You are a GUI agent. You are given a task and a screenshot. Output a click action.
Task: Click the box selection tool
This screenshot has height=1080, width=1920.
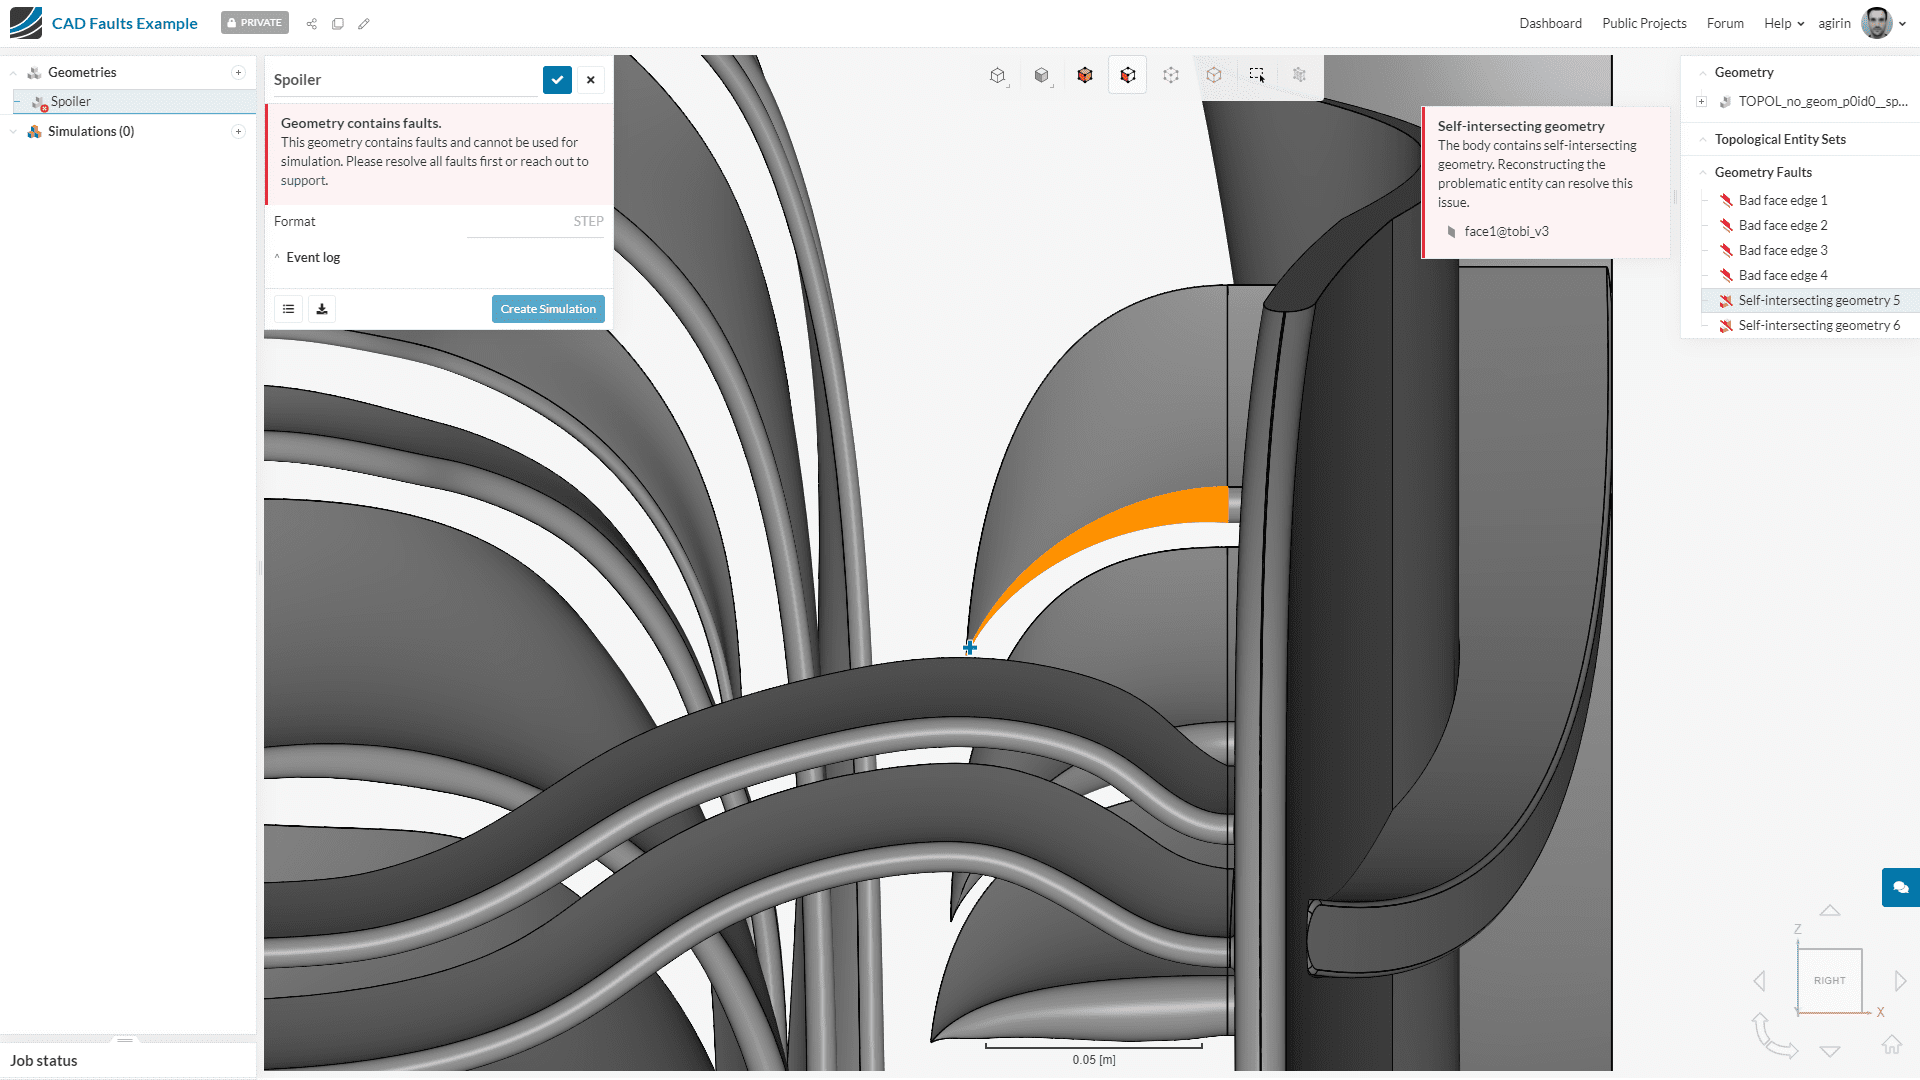click(1257, 75)
